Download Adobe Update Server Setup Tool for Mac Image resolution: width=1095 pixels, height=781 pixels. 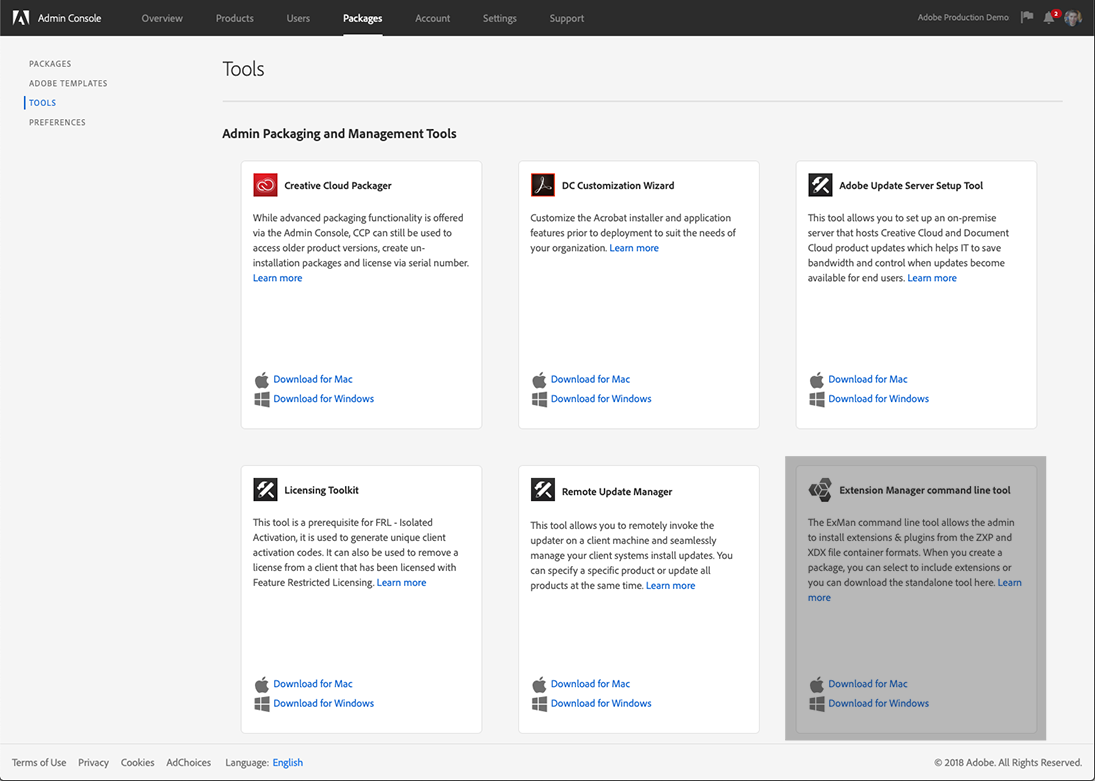click(x=867, y=379)
